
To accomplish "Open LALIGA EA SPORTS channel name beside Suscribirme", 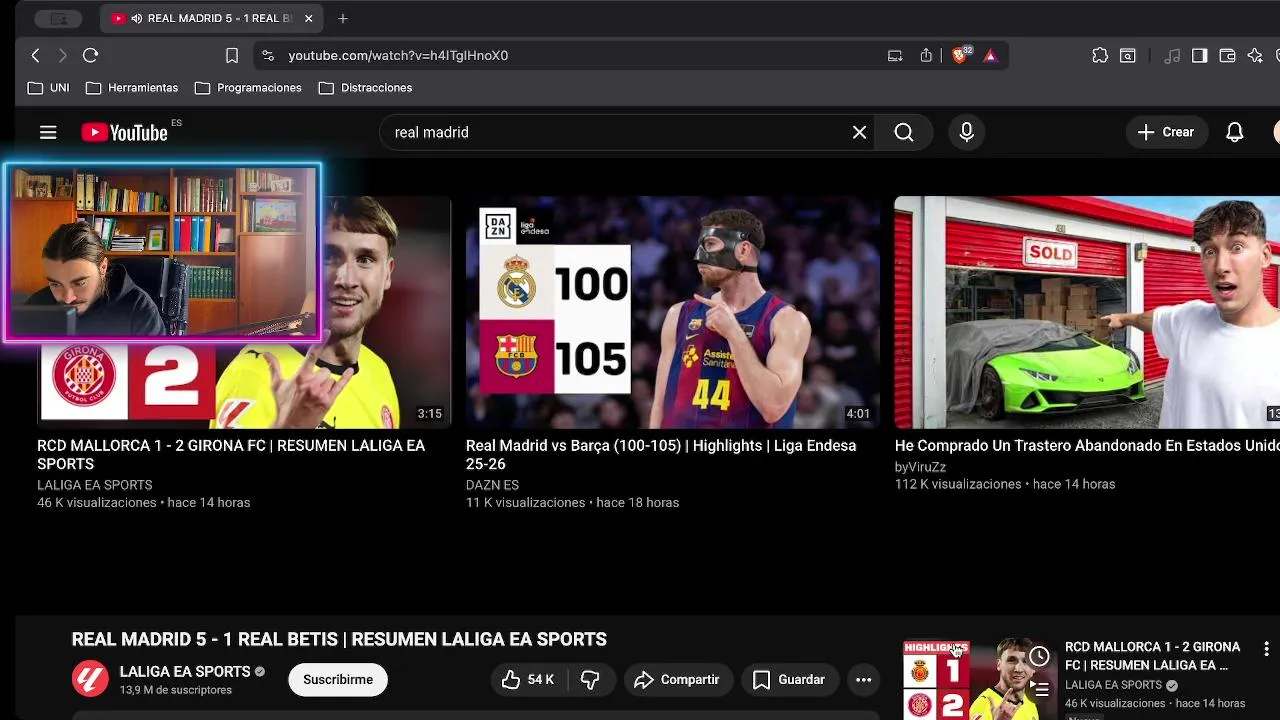I will click(x=185, y=672).
